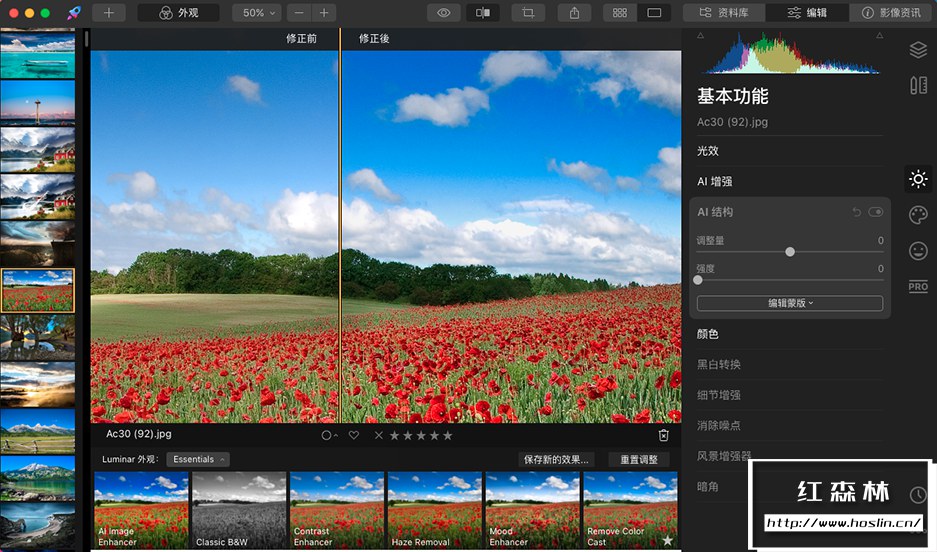The height and width of the screenshot is (552, 937).
Task: Open the history clock icon
Action: coord(918,495)
